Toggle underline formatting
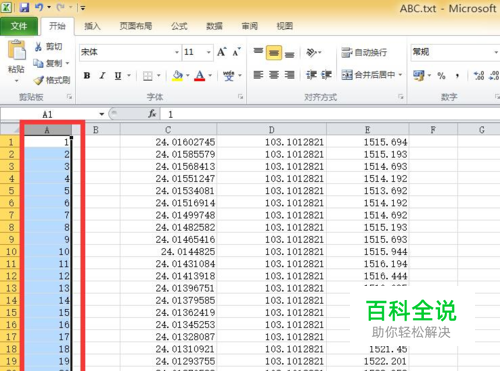The image size is (500, 371). [118, 76]
